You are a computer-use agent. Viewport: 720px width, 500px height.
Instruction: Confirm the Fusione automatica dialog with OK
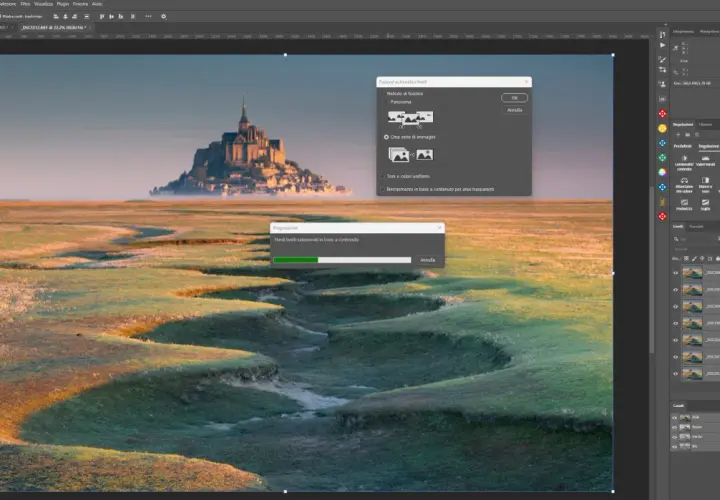click(514, 98)
